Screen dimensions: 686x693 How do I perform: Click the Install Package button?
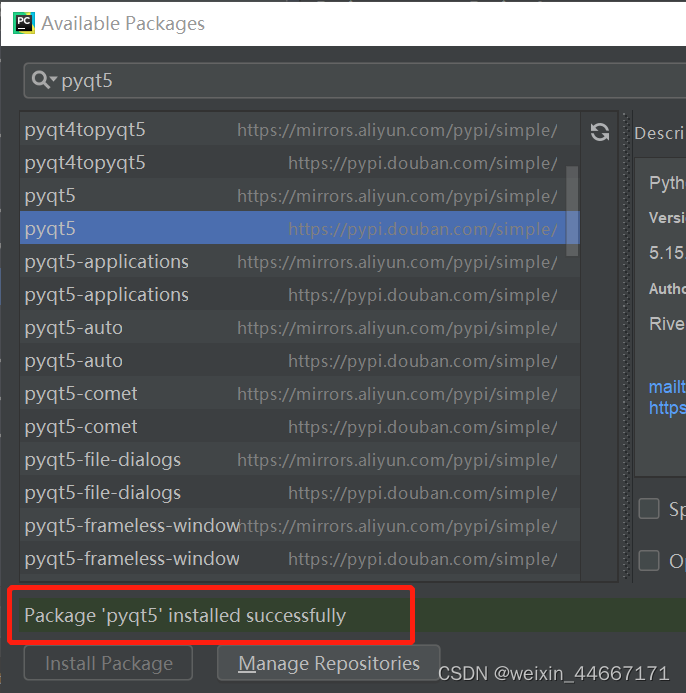click(108, 663)
